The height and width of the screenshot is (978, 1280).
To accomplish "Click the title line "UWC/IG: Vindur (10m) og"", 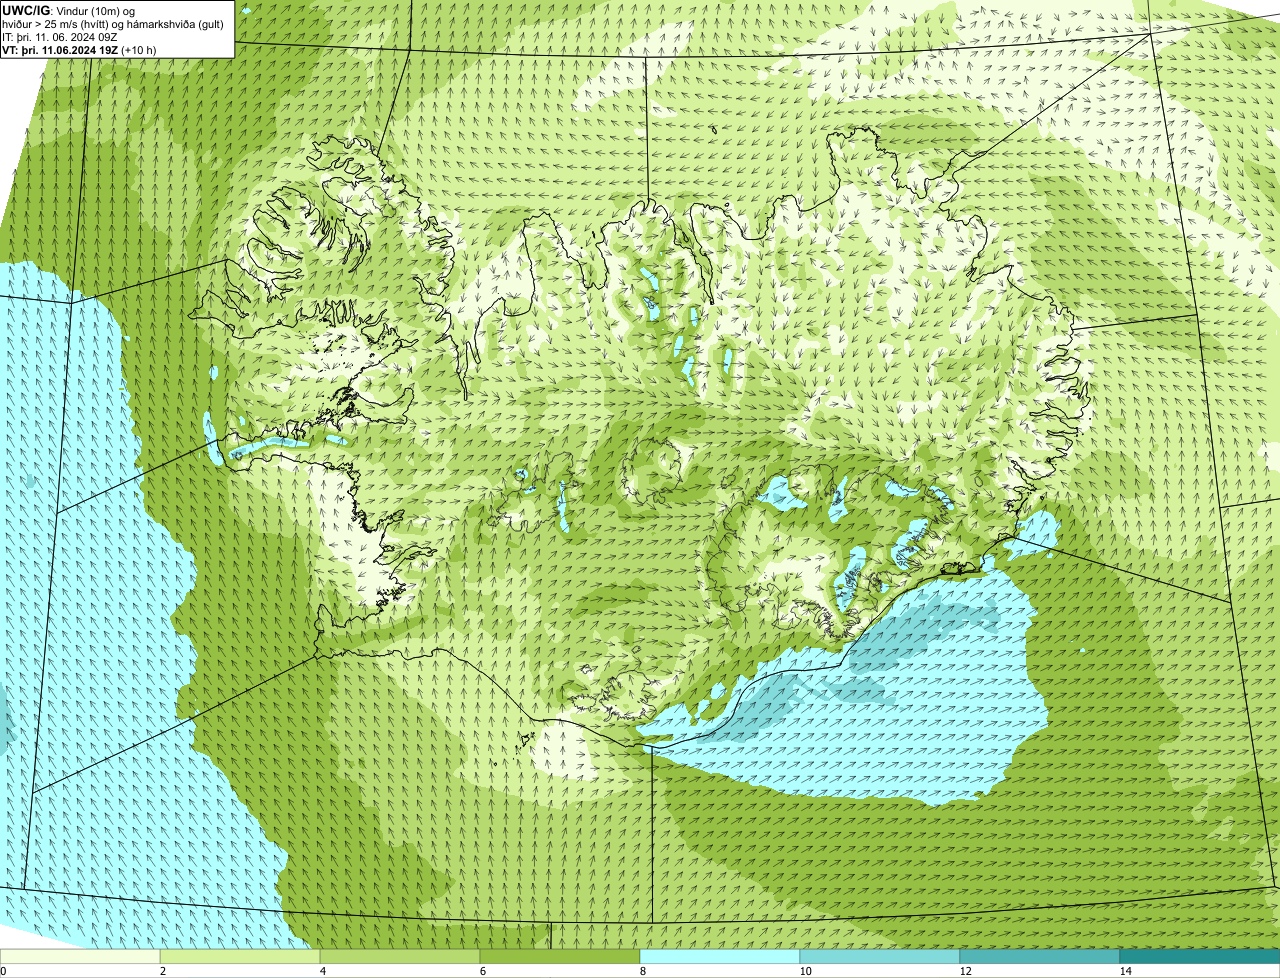I will pyautogui.click(x=68, y=10).
